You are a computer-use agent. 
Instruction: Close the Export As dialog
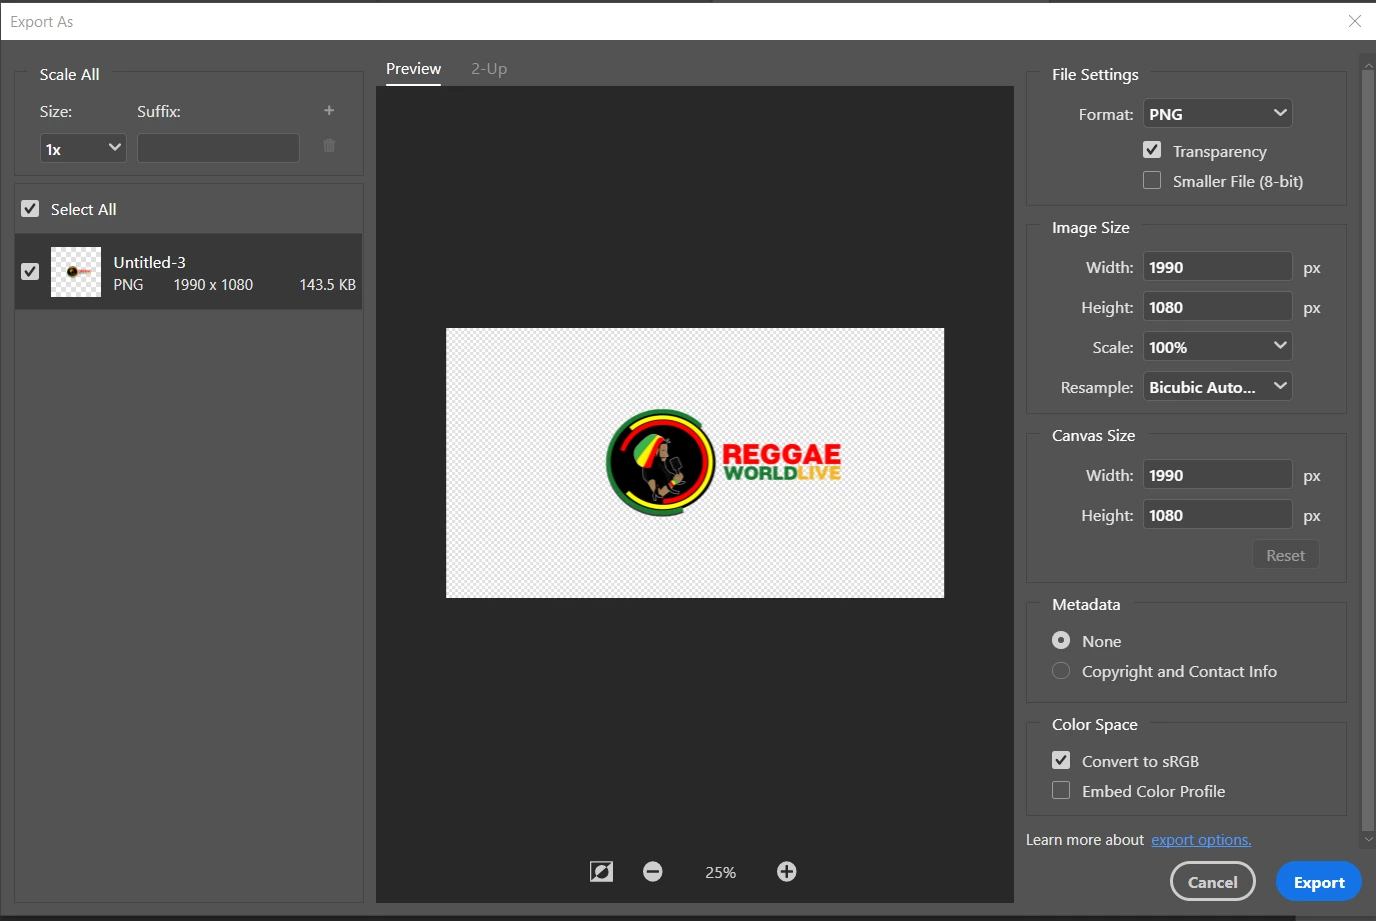click(x=1355, y=21)
